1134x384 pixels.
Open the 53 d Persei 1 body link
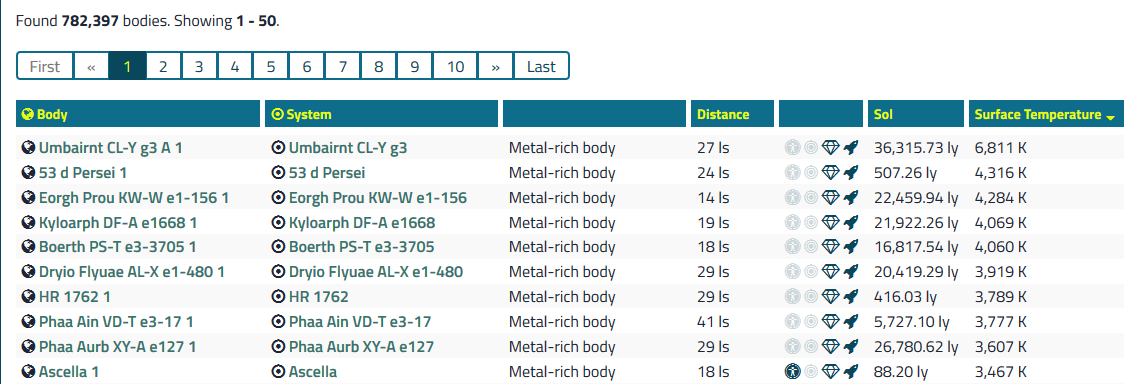pos(83,173)
